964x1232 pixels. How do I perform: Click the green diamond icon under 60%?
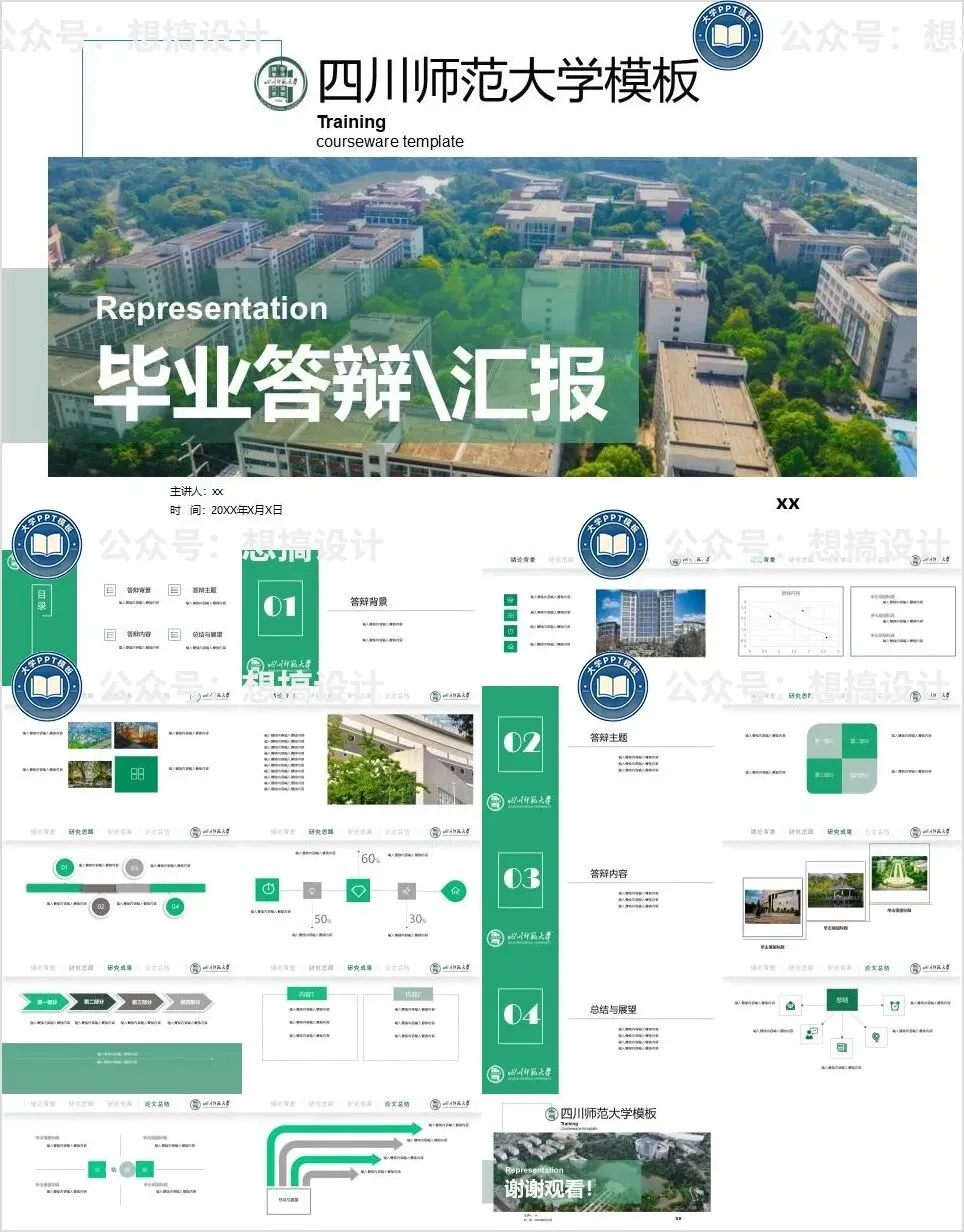[x=358, y=890]
